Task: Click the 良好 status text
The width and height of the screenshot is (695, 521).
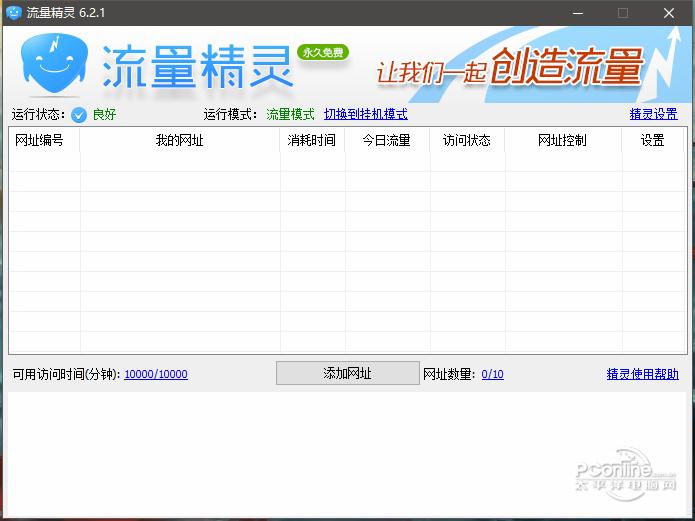Action: [x=105, y=114]
